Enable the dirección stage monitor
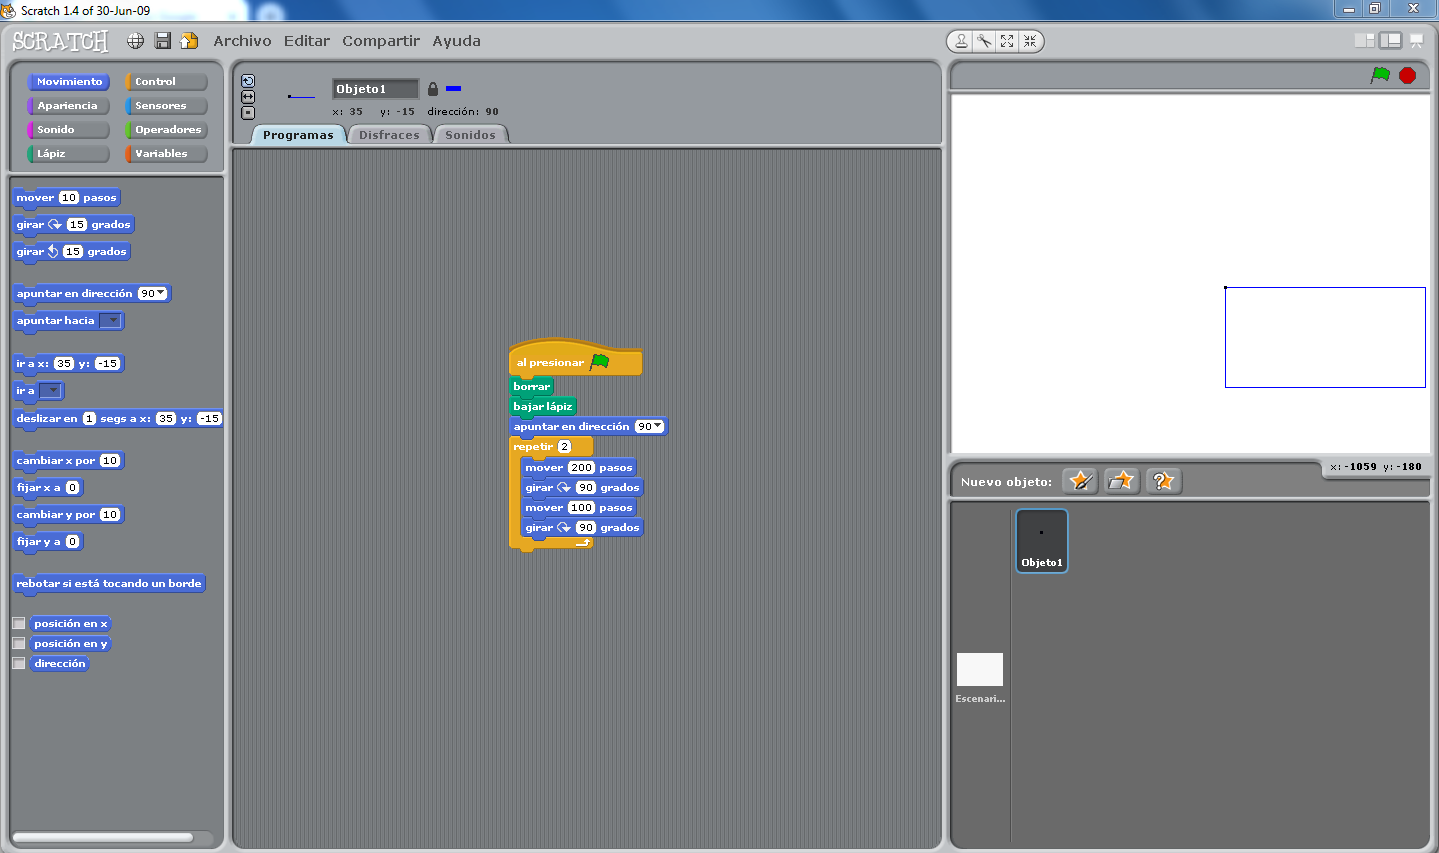 coord(18,663)
